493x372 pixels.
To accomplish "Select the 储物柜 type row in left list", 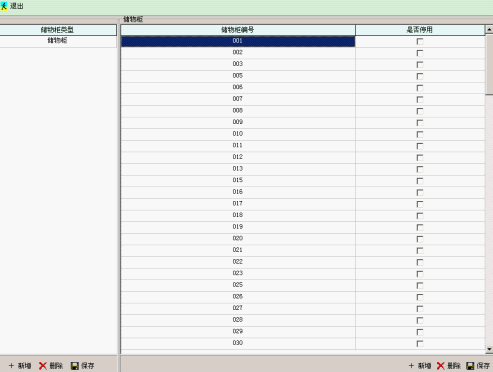I will (x=58, y=41).
